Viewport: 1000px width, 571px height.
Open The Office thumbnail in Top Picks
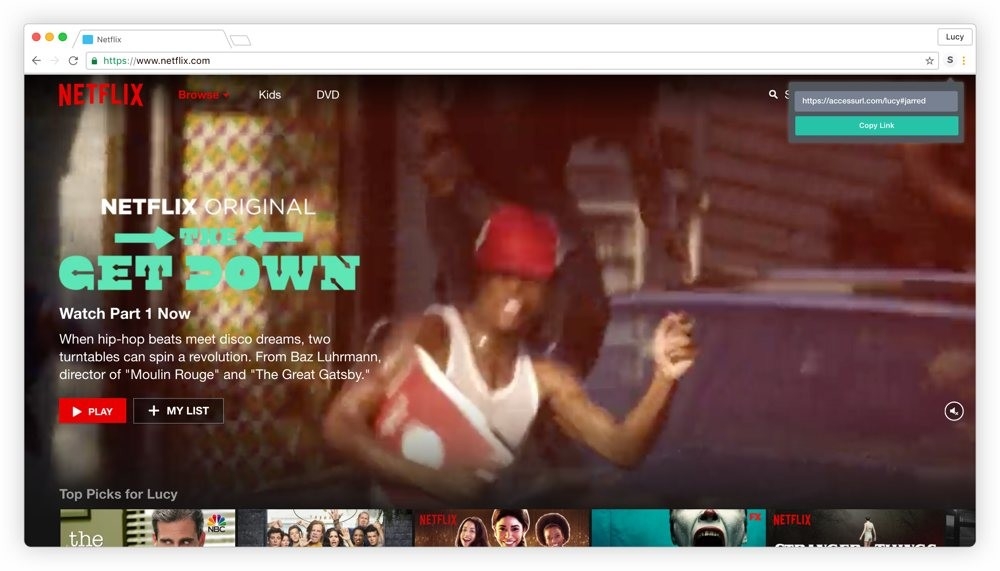coord(147,528)
